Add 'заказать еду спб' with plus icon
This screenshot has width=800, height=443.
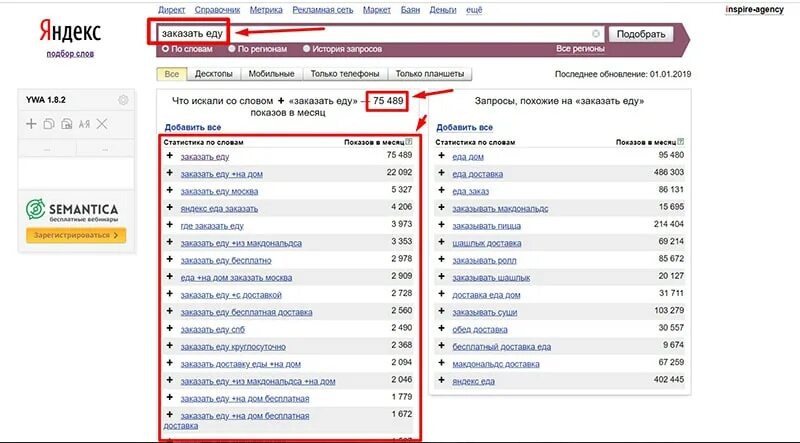point(170,329)
